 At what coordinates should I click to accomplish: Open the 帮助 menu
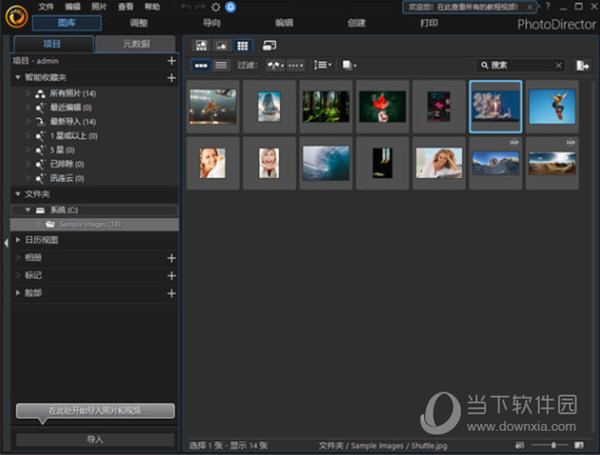coord(152,7)
